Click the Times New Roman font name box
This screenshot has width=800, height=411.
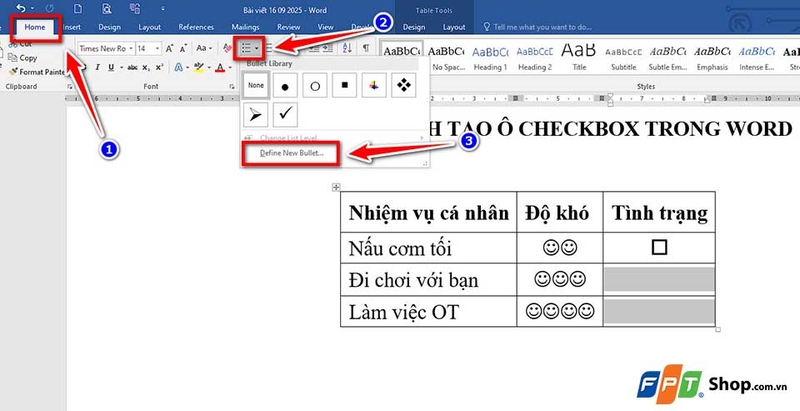tap(102, 48)
